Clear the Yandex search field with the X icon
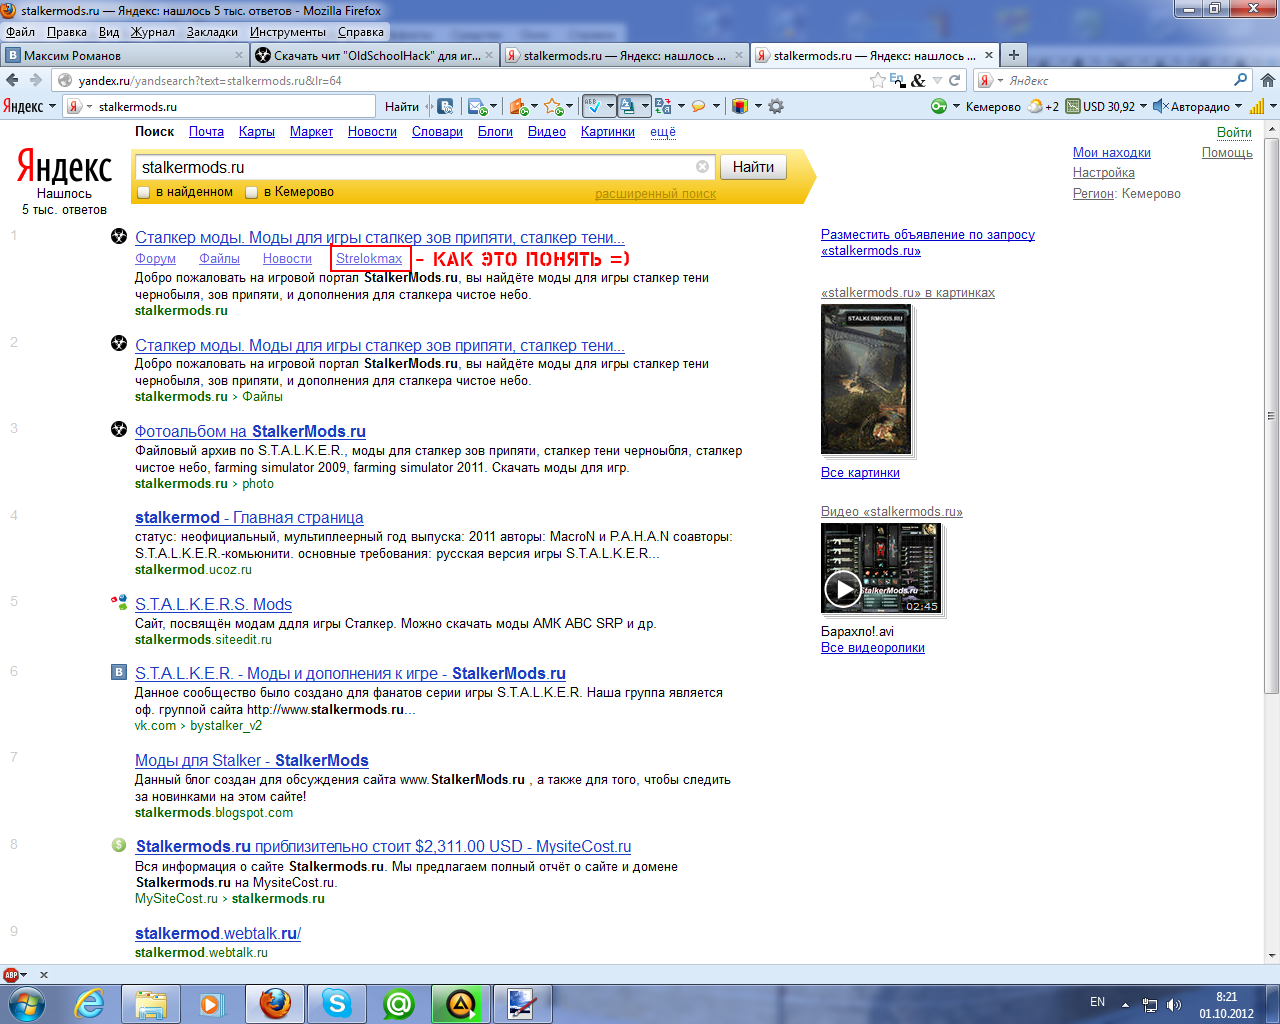1280x1024 pixels. 702,167
